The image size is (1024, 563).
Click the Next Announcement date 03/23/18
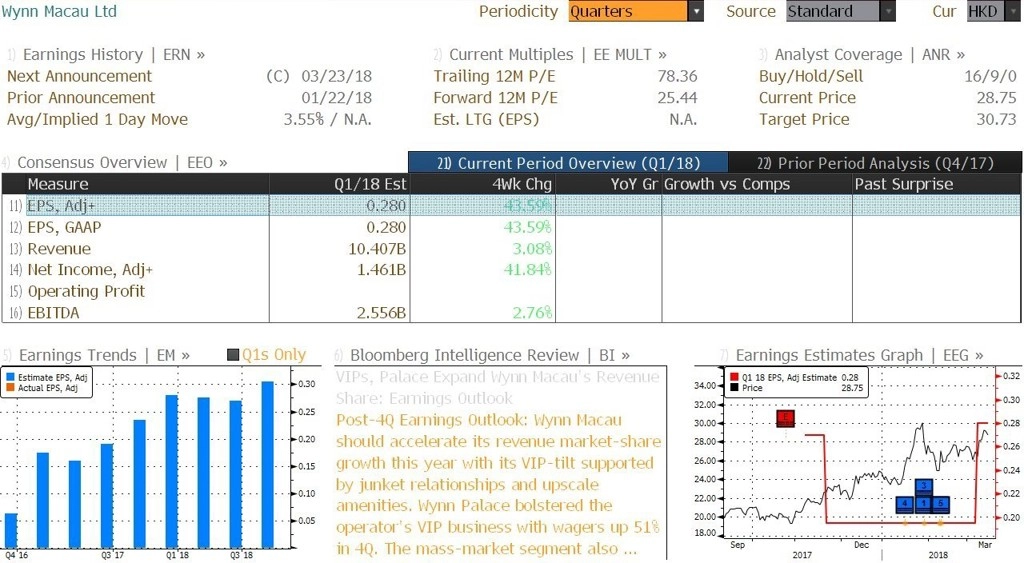click(336, 76)
